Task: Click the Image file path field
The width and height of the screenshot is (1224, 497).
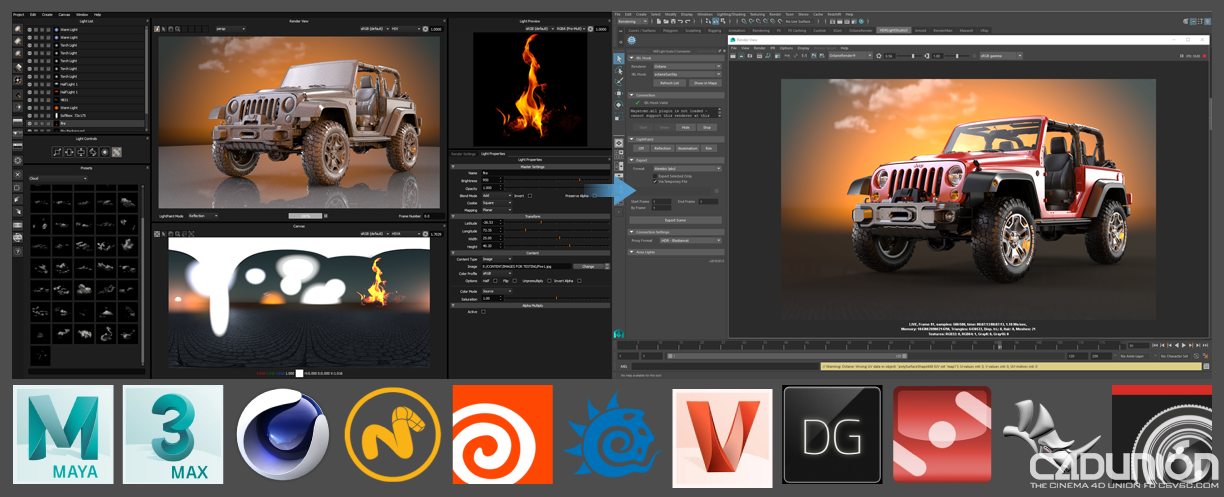Action: pyautogui.click(x=526, y=267)
